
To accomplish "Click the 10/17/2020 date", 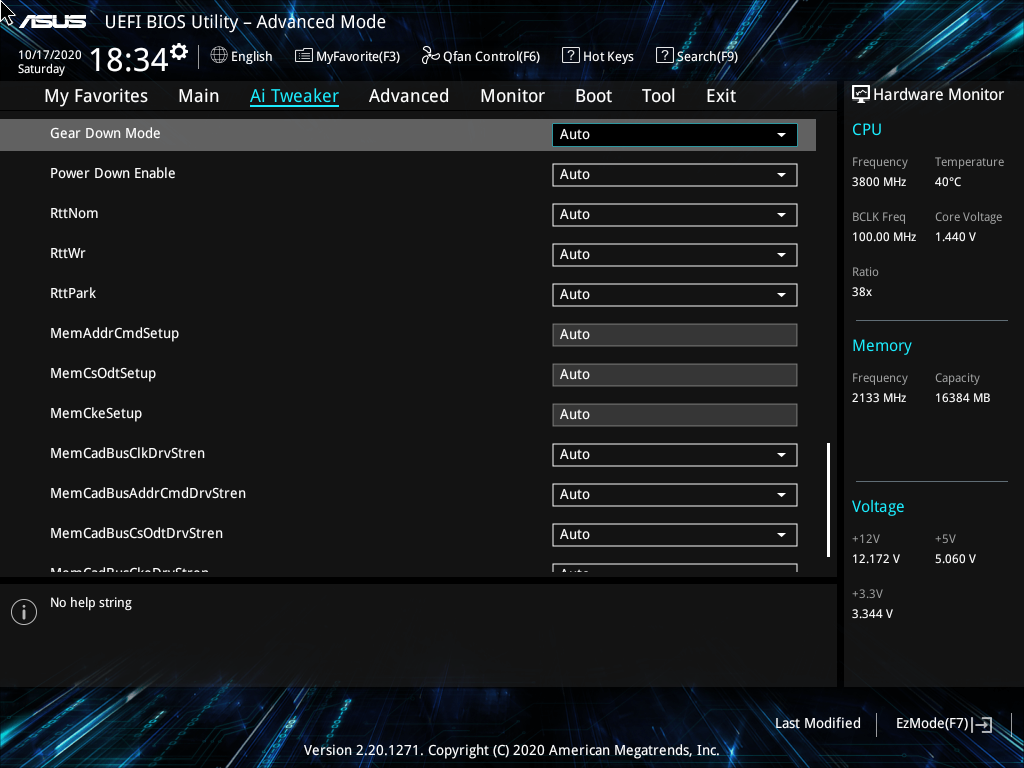I will tap(50, 55).
